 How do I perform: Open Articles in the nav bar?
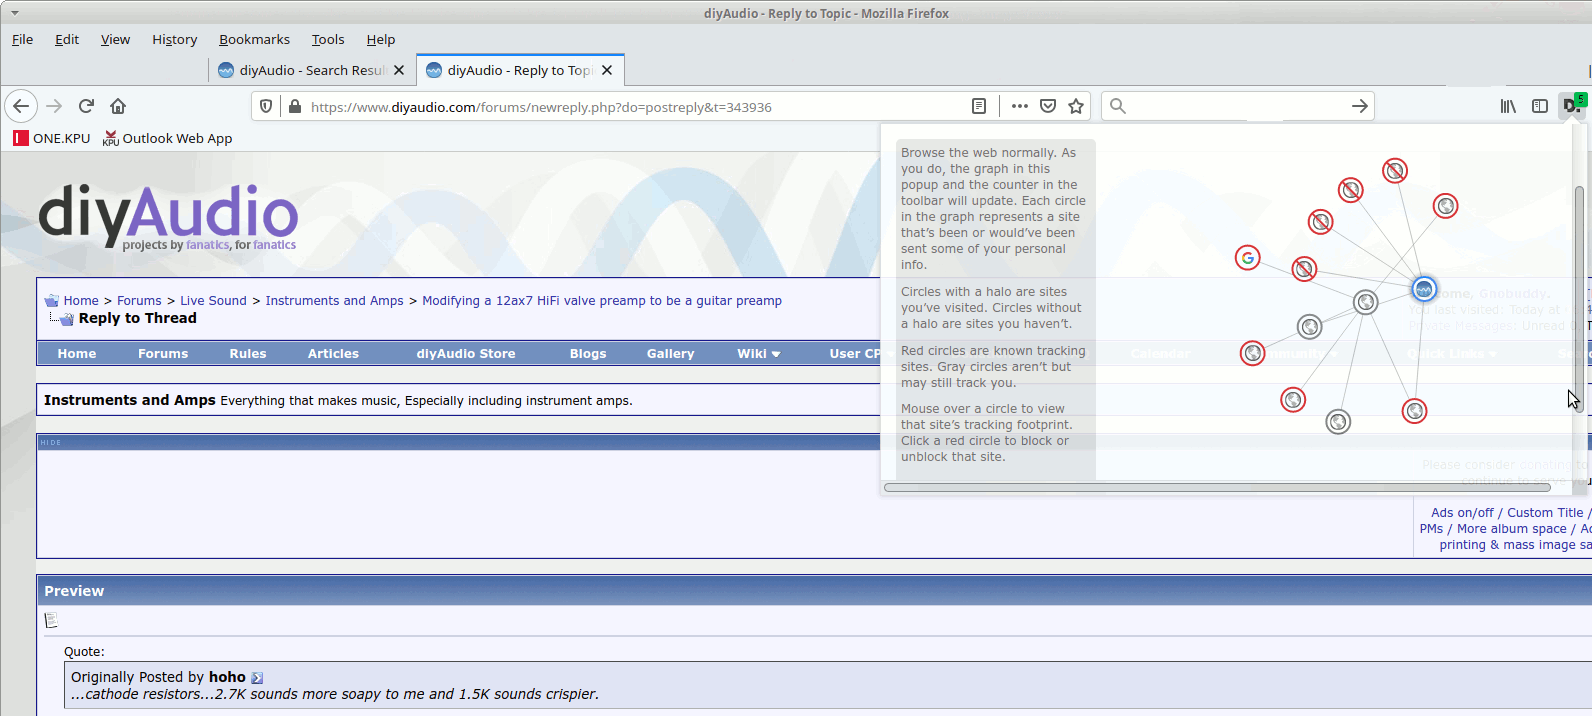[x=333, y=354]
